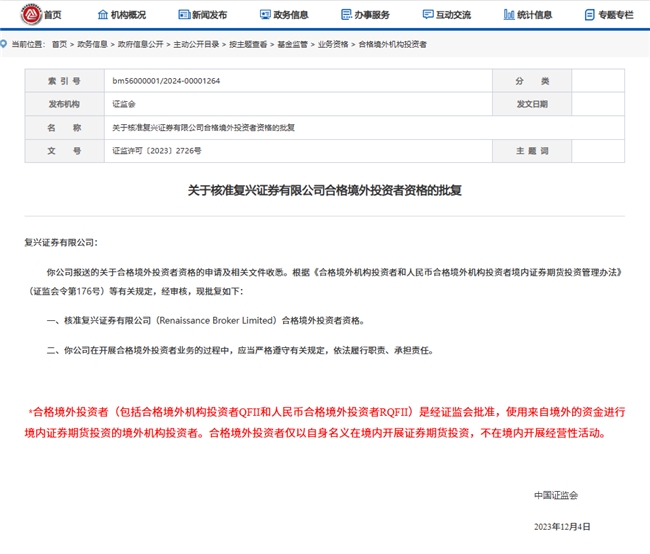
Task: Click 合格境外机构投资者 breadcrumb item
Action: tap(392, 45)
